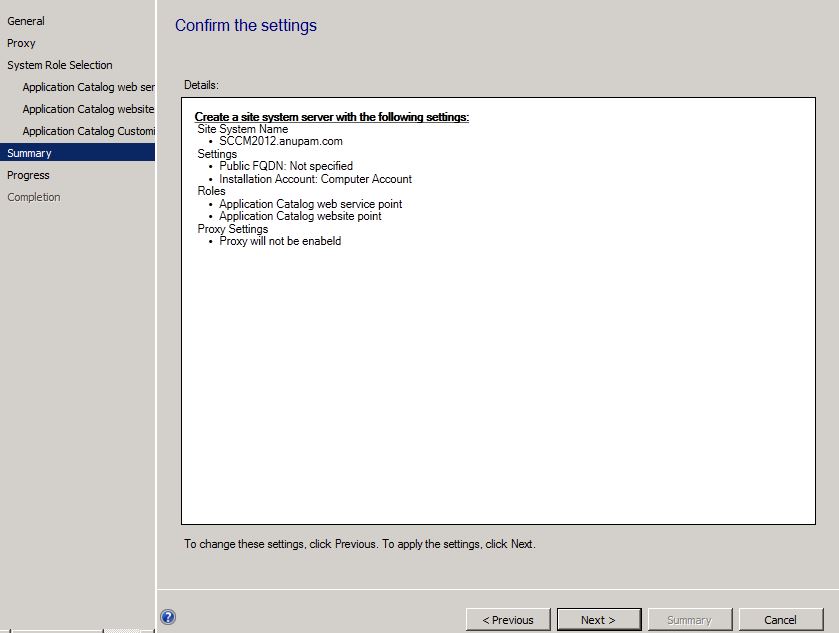Screen dimensions: 839x633
Task: Click the Previous button
Action: tap(507, 619)
